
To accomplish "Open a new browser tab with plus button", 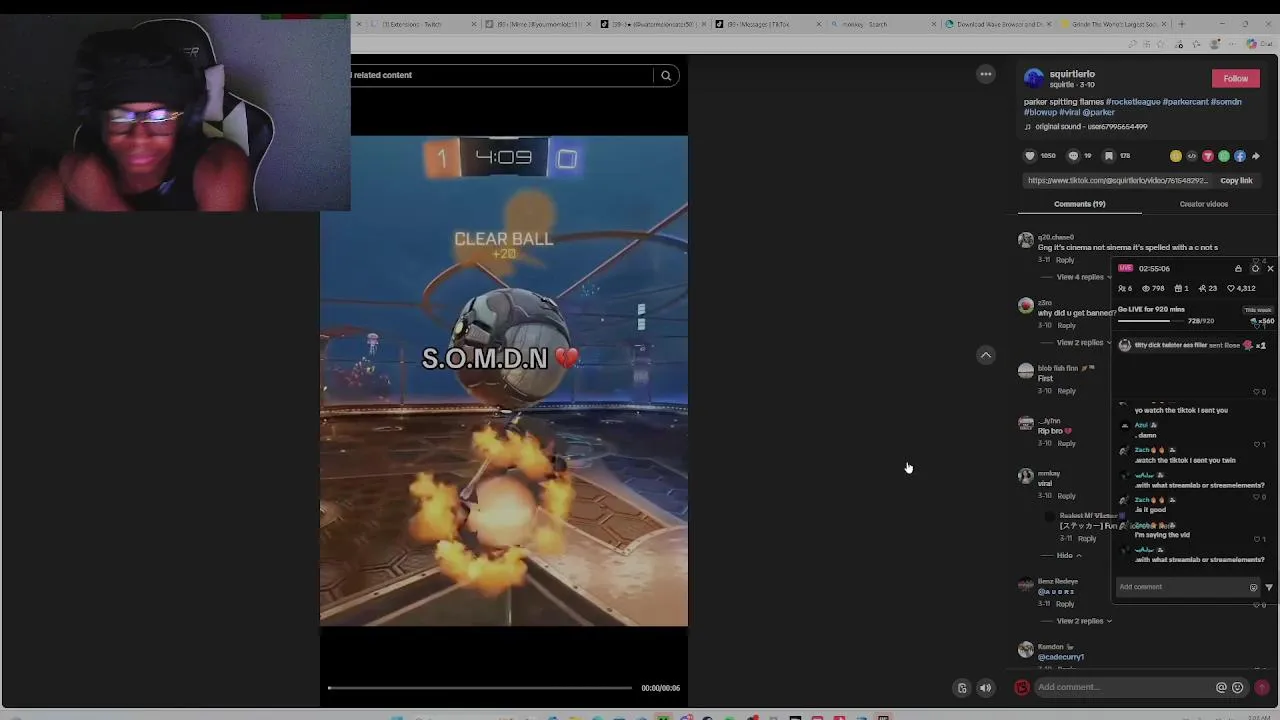I will (1181, 24).
